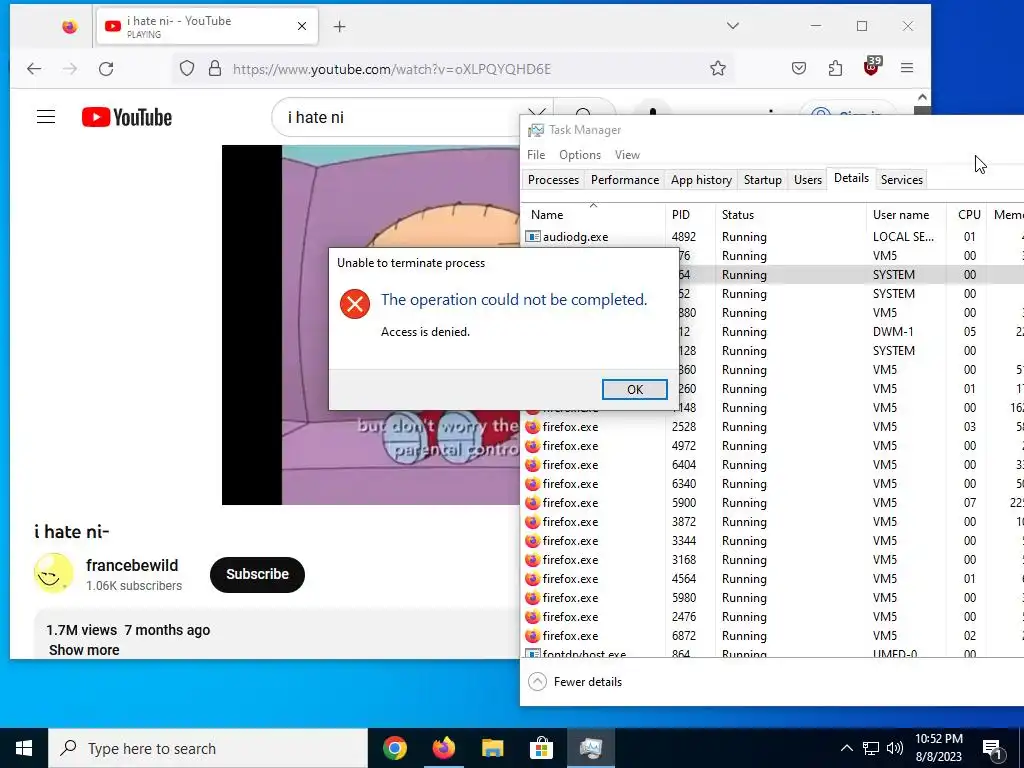Open the Pocket save icon
Image resolution: width=1024 pixels, height=768 pixels.
pos(799,69)
